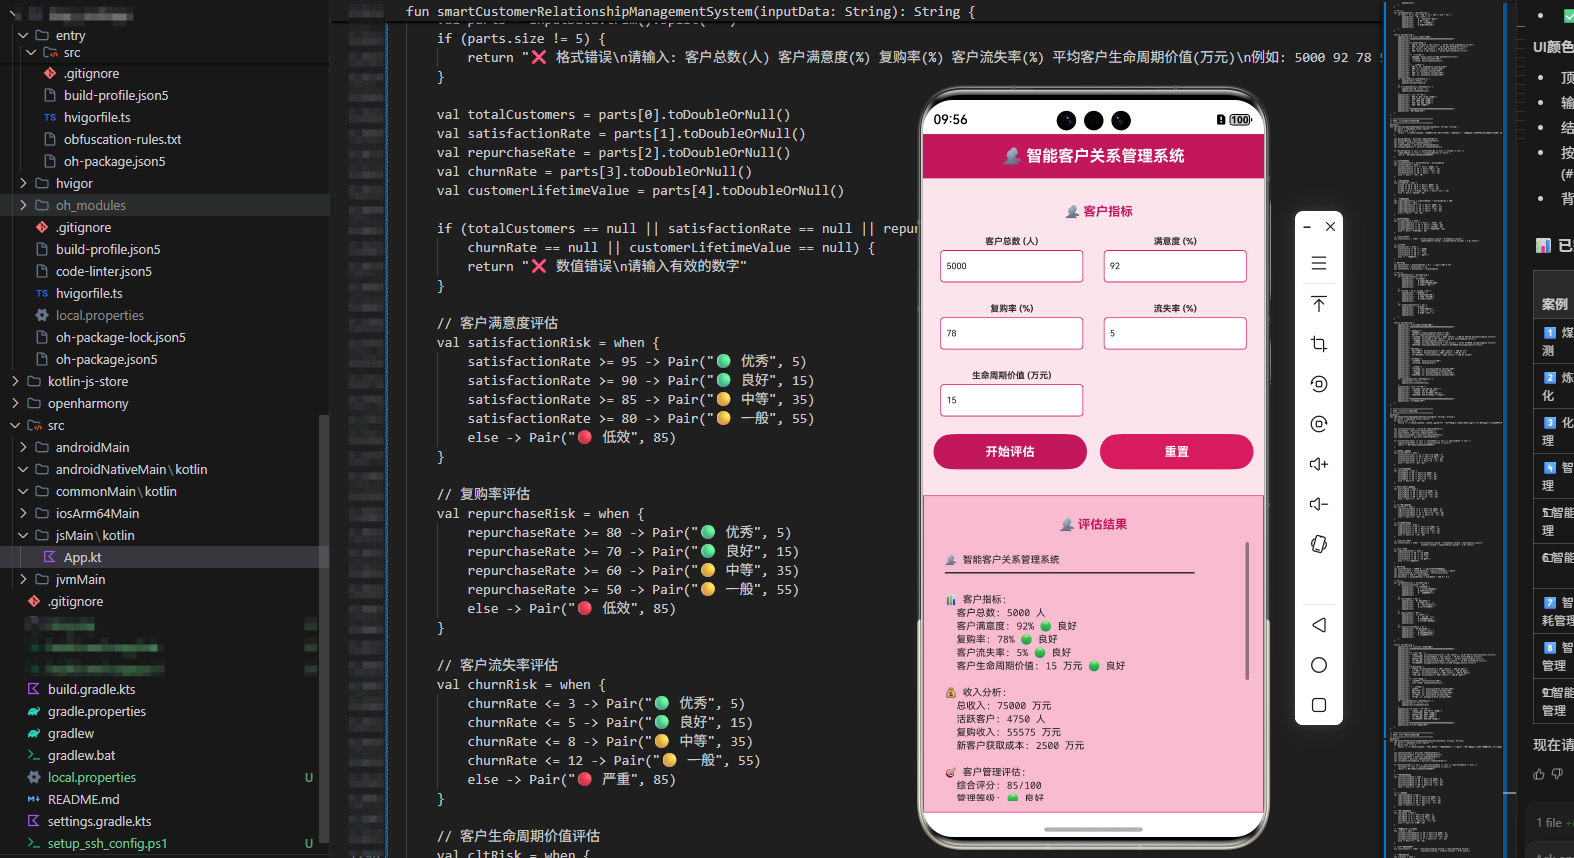Click the Kotlin icon of build.gradle.kts
1574x858 pixels.
(x=34, y=689)
